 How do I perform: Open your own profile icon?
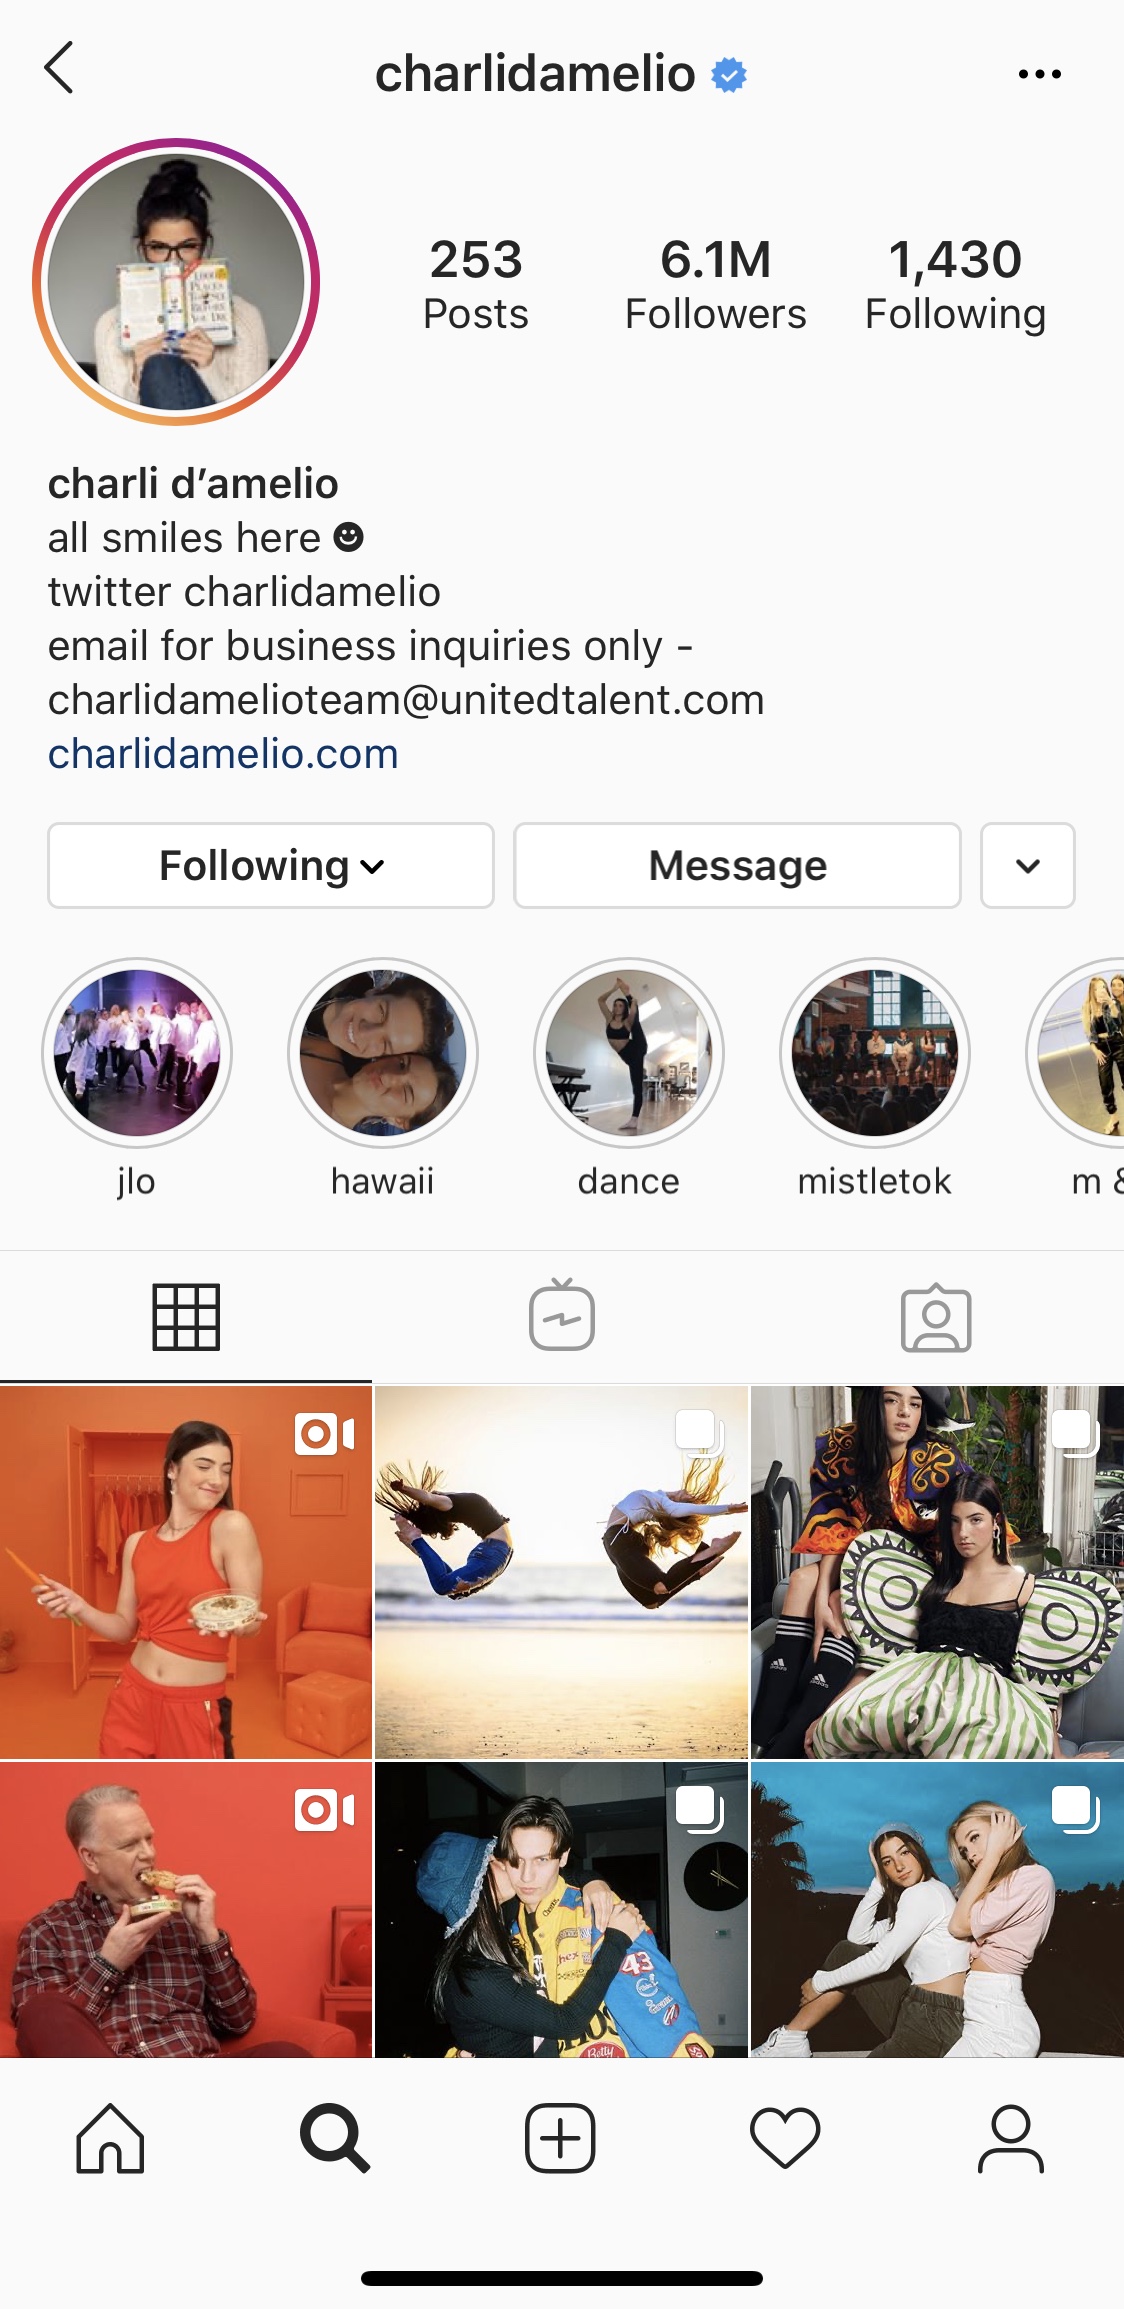pyautogui.click(x=1010, y=2138)
